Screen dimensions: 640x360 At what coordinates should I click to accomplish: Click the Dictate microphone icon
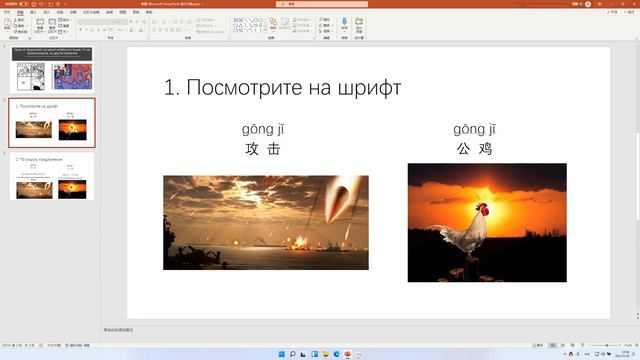(x=344, y=21)
